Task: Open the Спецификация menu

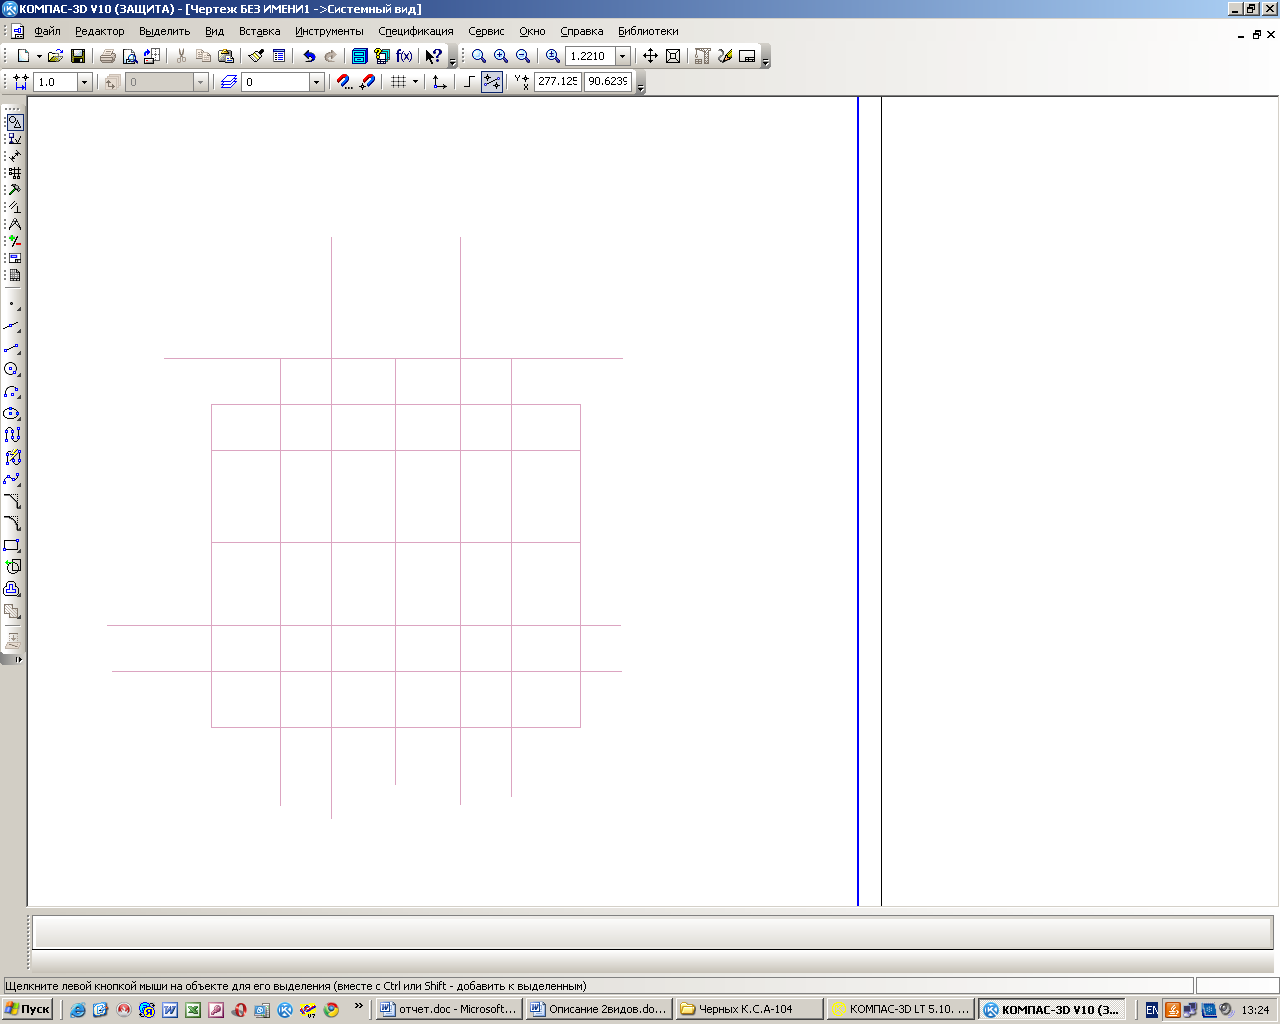Action: (x=416, y=31)
